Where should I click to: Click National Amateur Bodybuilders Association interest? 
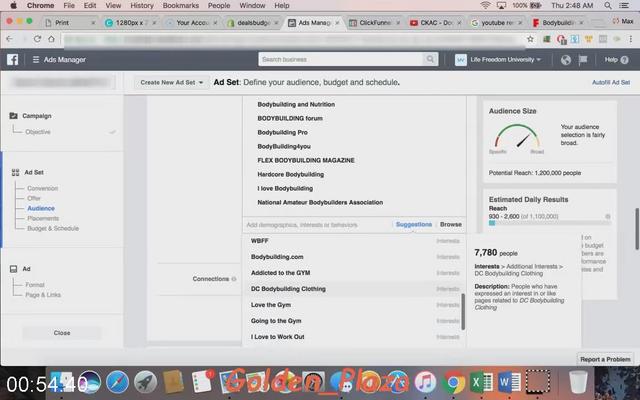(320, 202)
